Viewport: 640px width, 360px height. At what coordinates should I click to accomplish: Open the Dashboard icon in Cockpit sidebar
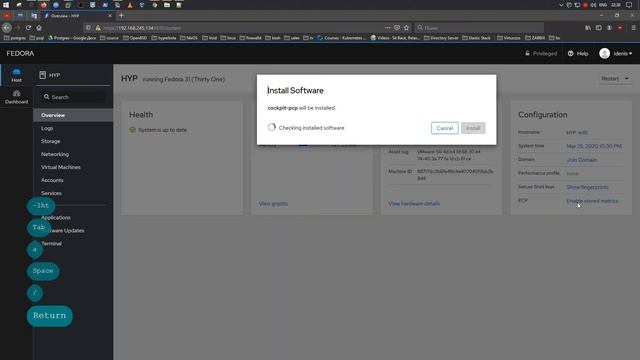click(16, 97)
